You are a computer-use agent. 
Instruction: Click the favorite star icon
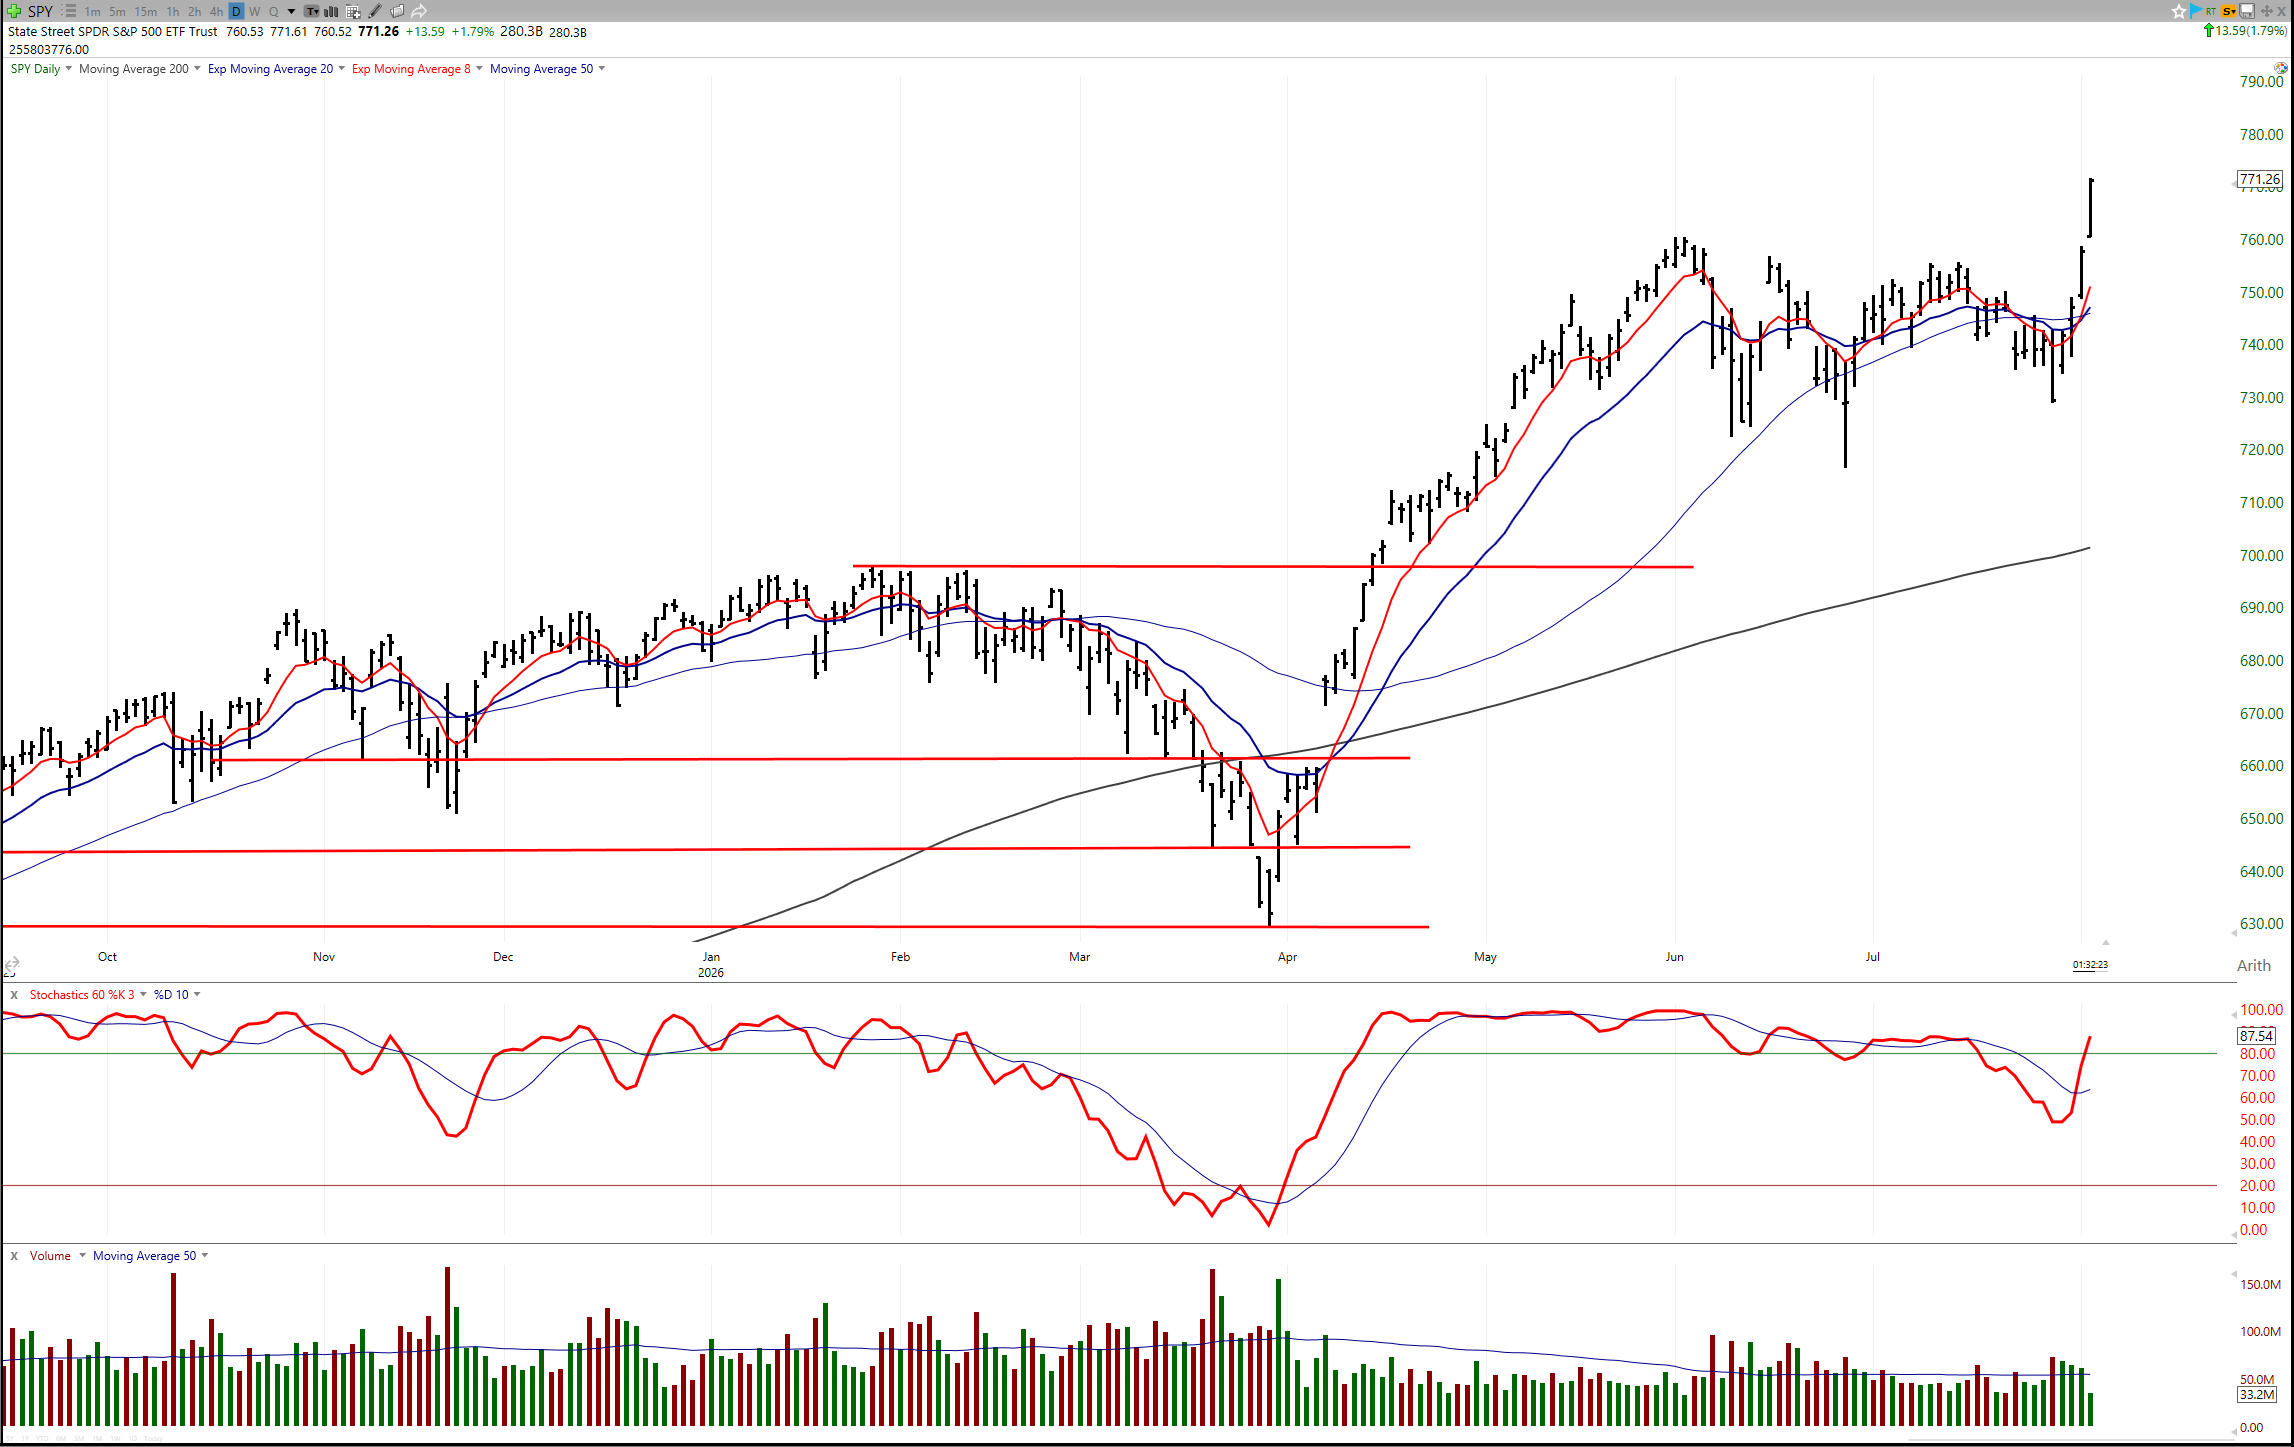pos(2179,12)
